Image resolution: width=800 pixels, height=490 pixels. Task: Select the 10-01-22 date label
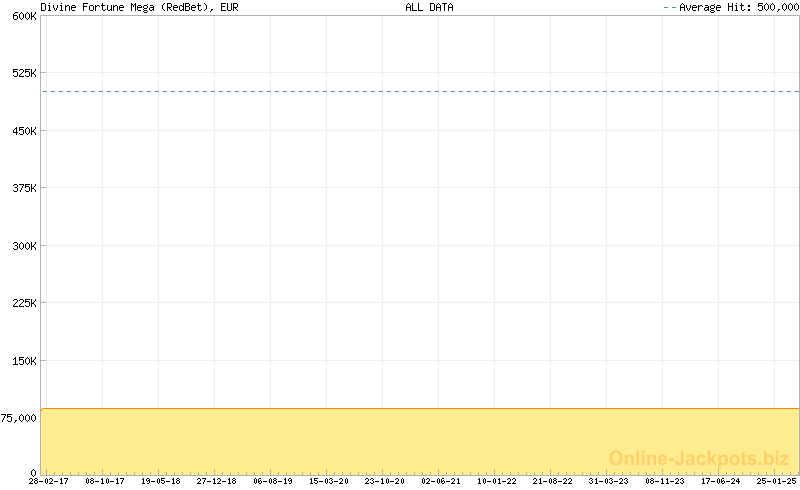coord(497,481)
